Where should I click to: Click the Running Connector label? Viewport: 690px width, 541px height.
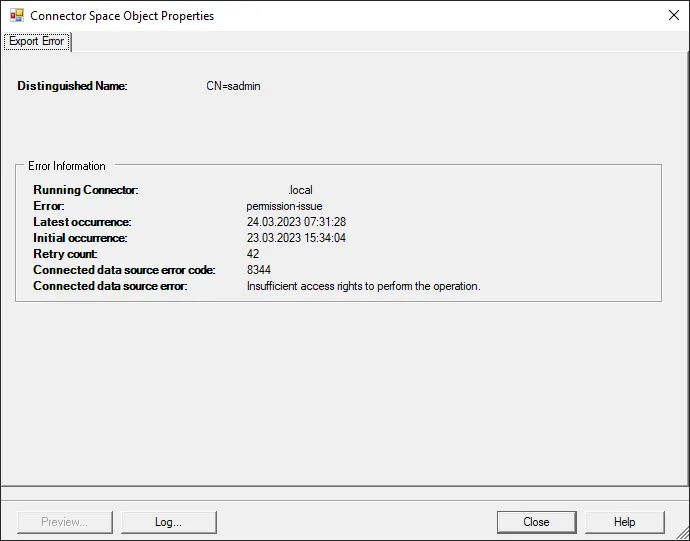(86, 190)
